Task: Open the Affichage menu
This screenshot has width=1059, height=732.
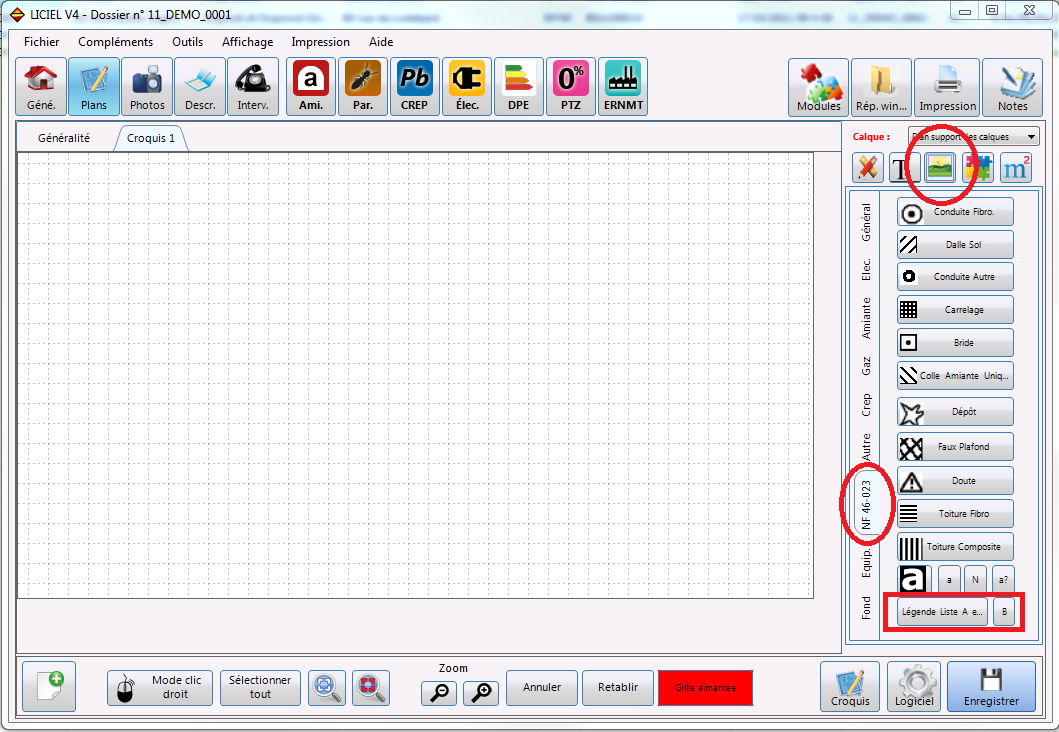Action: coord(247,42)
